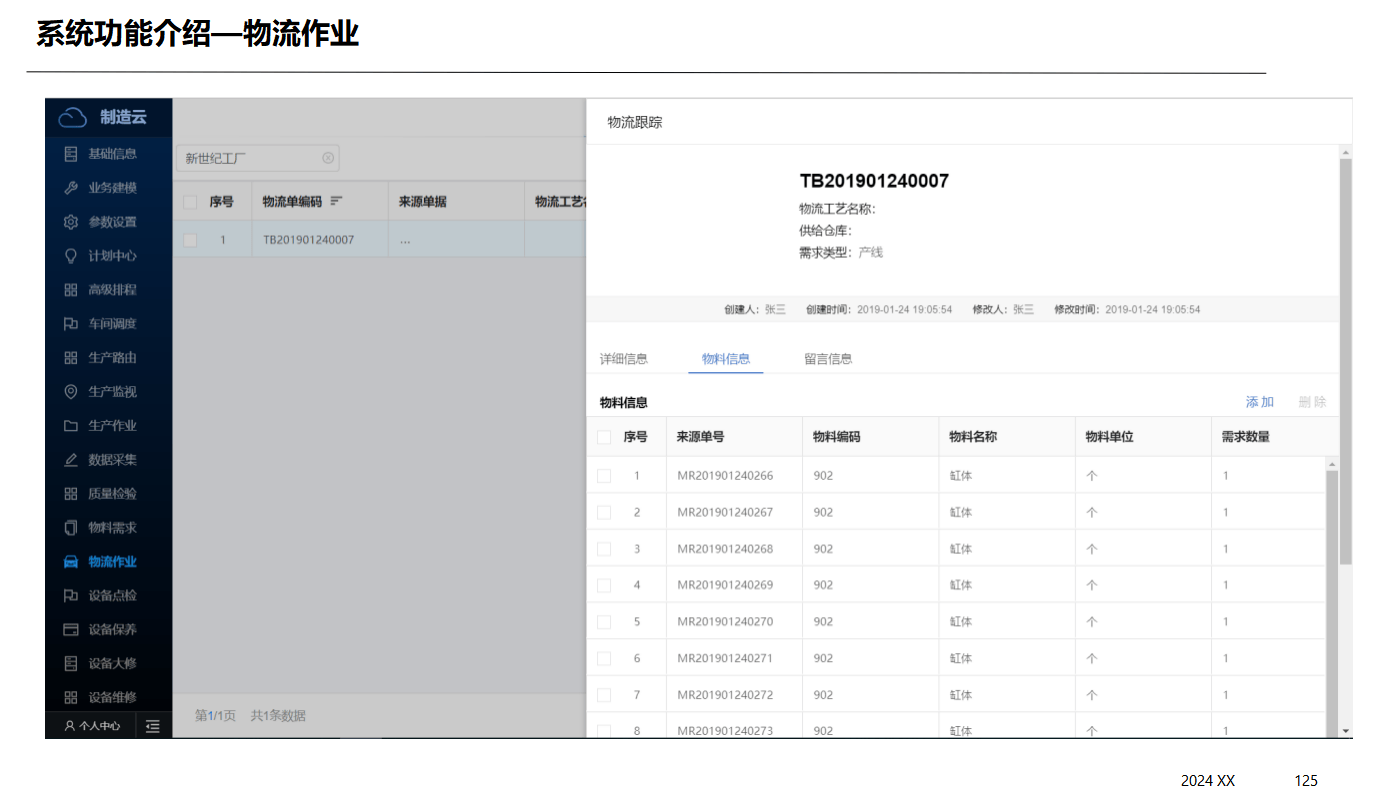Image resolution: width=1398 pixels, height=793 pixels.
Task: Click the 来源单据 column header
Action: point(423,202)
